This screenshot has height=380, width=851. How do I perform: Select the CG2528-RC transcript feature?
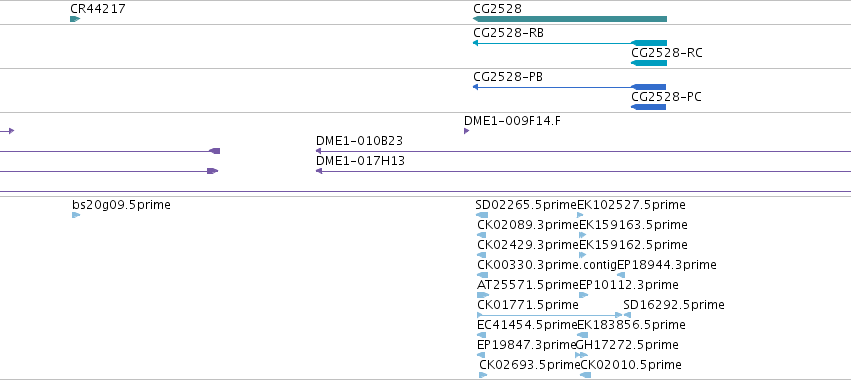tap(649, 63)
